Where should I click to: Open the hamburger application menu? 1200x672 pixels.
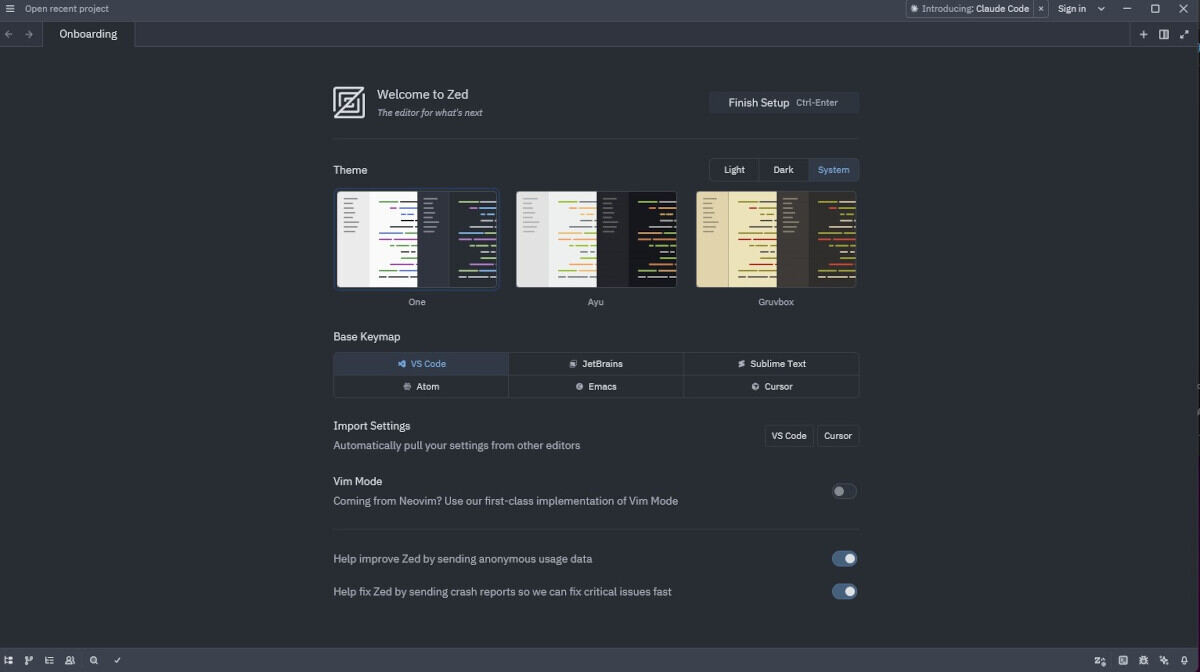pyautogui.click(x=10, y=9)
